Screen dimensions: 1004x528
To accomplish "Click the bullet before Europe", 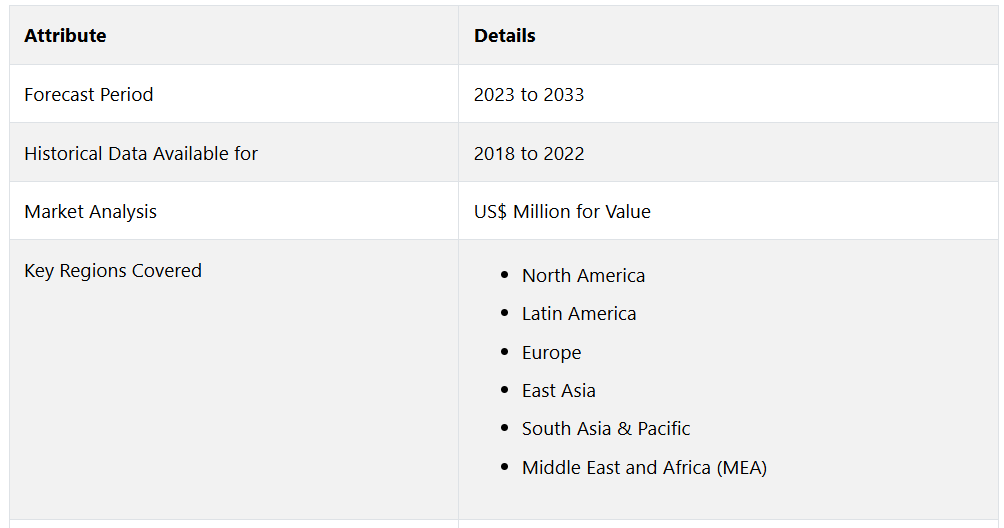I will 505,352.
